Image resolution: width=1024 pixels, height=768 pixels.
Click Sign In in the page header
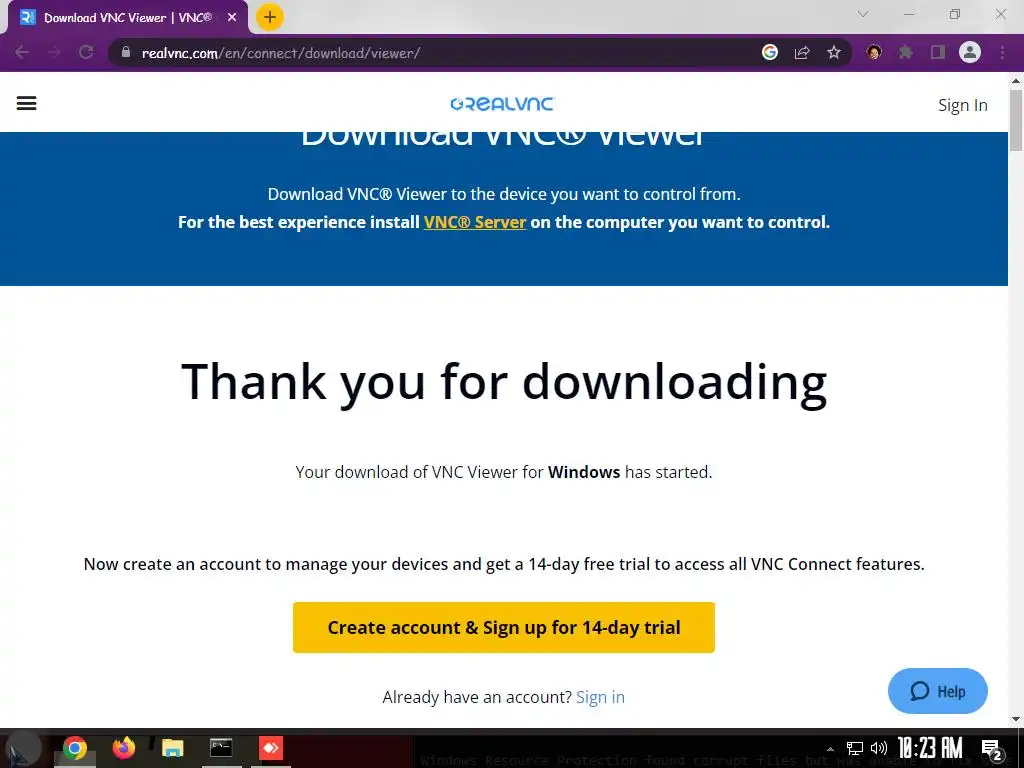(963, 105)
